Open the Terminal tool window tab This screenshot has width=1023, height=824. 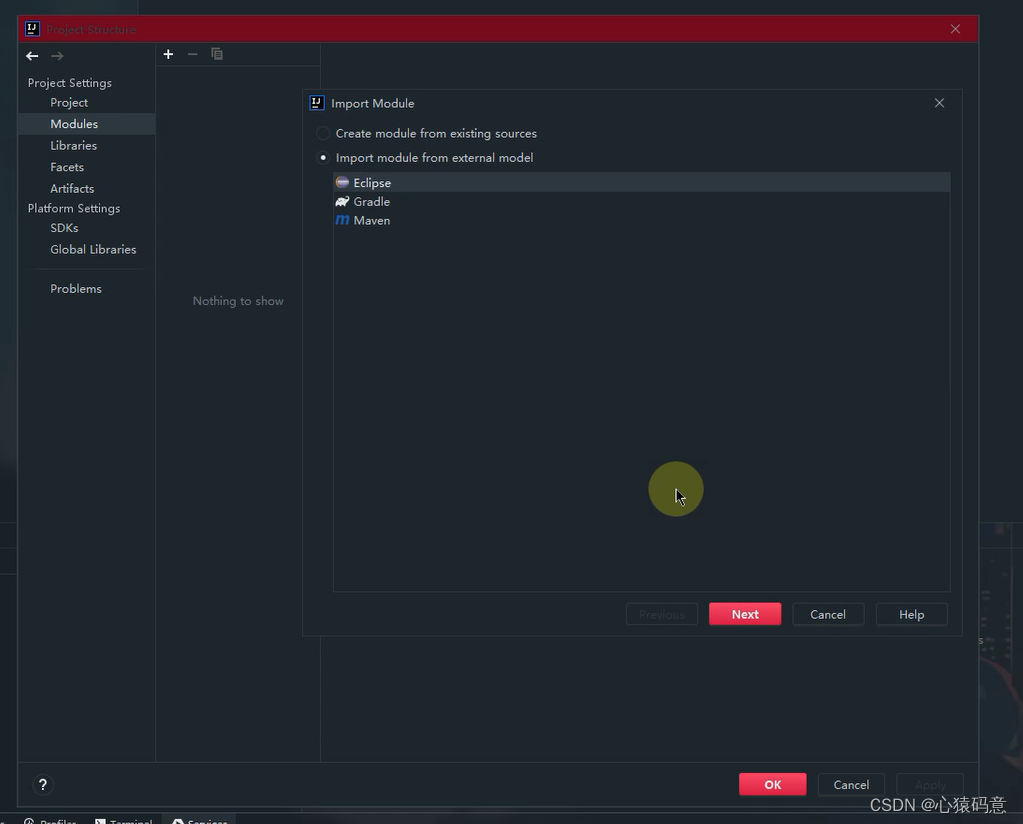124,821
